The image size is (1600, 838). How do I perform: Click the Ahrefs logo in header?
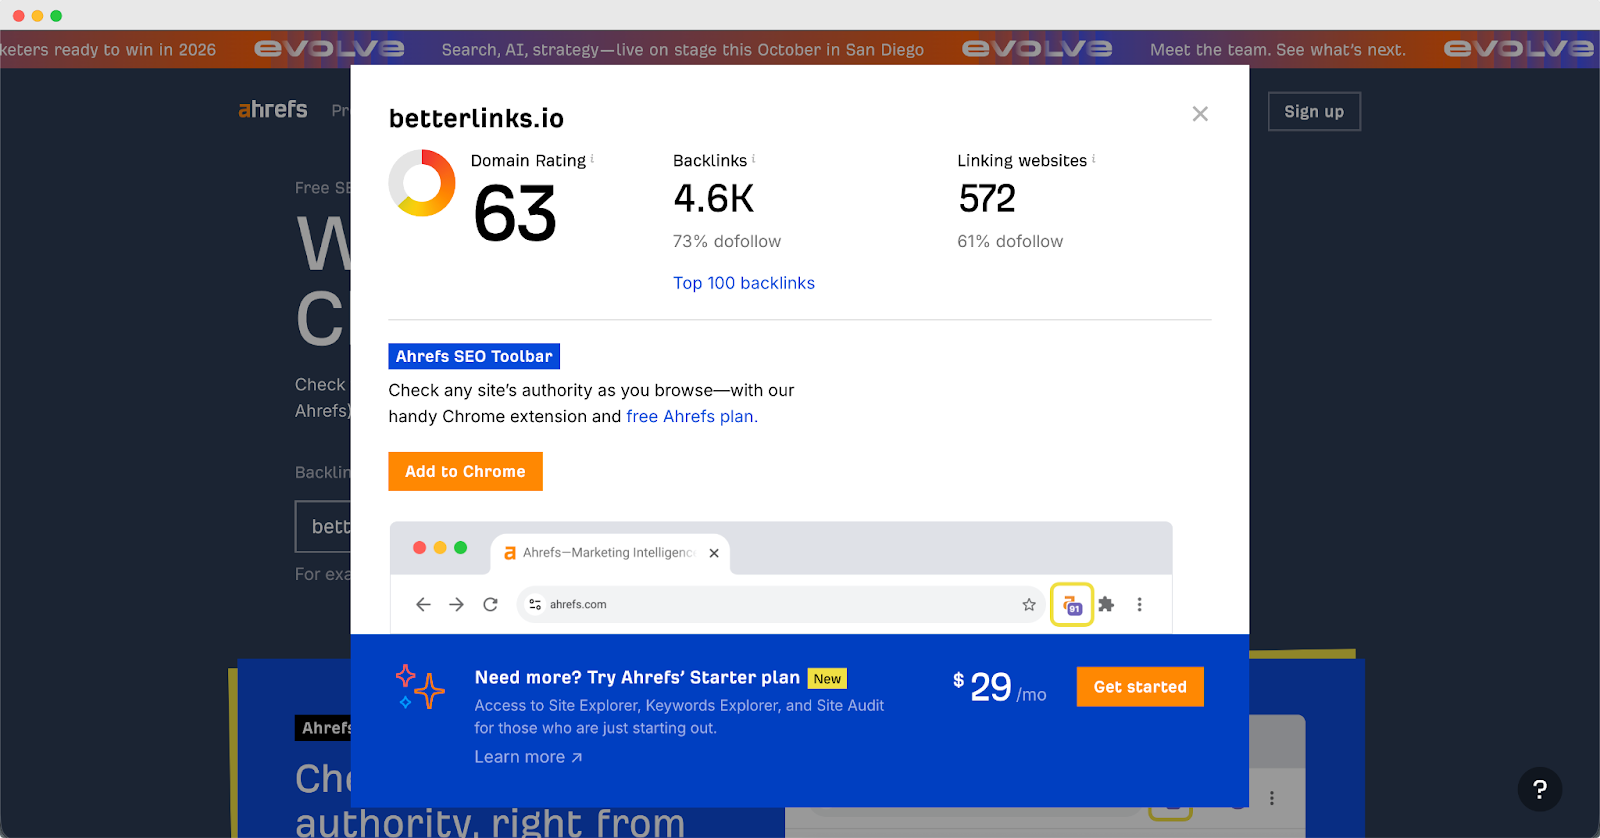coord(273,109)
